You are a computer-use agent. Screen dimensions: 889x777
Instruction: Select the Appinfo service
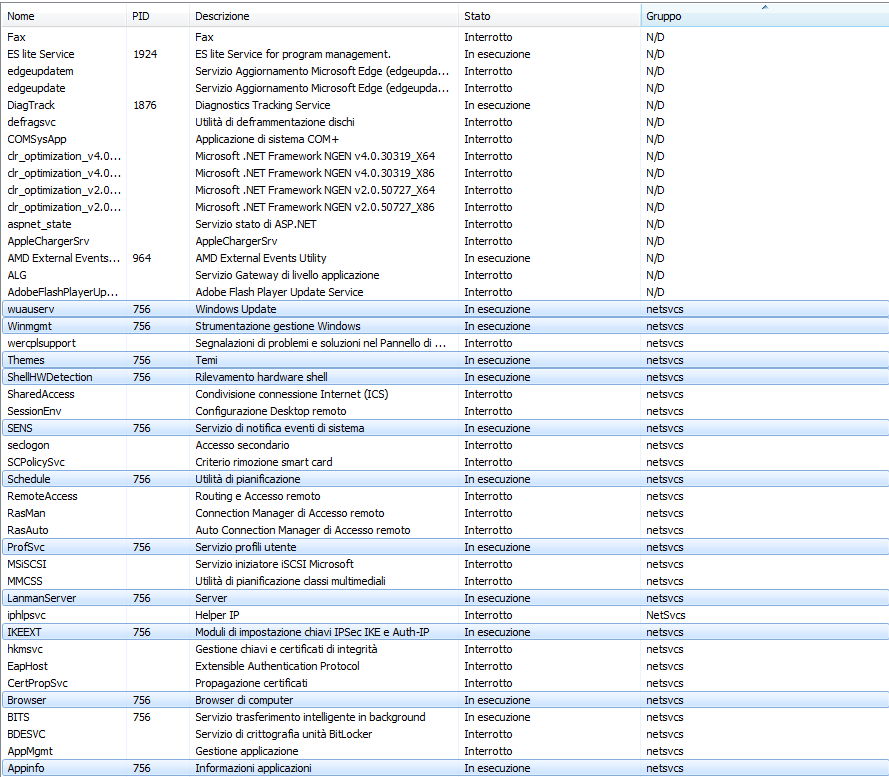(26, 769)
